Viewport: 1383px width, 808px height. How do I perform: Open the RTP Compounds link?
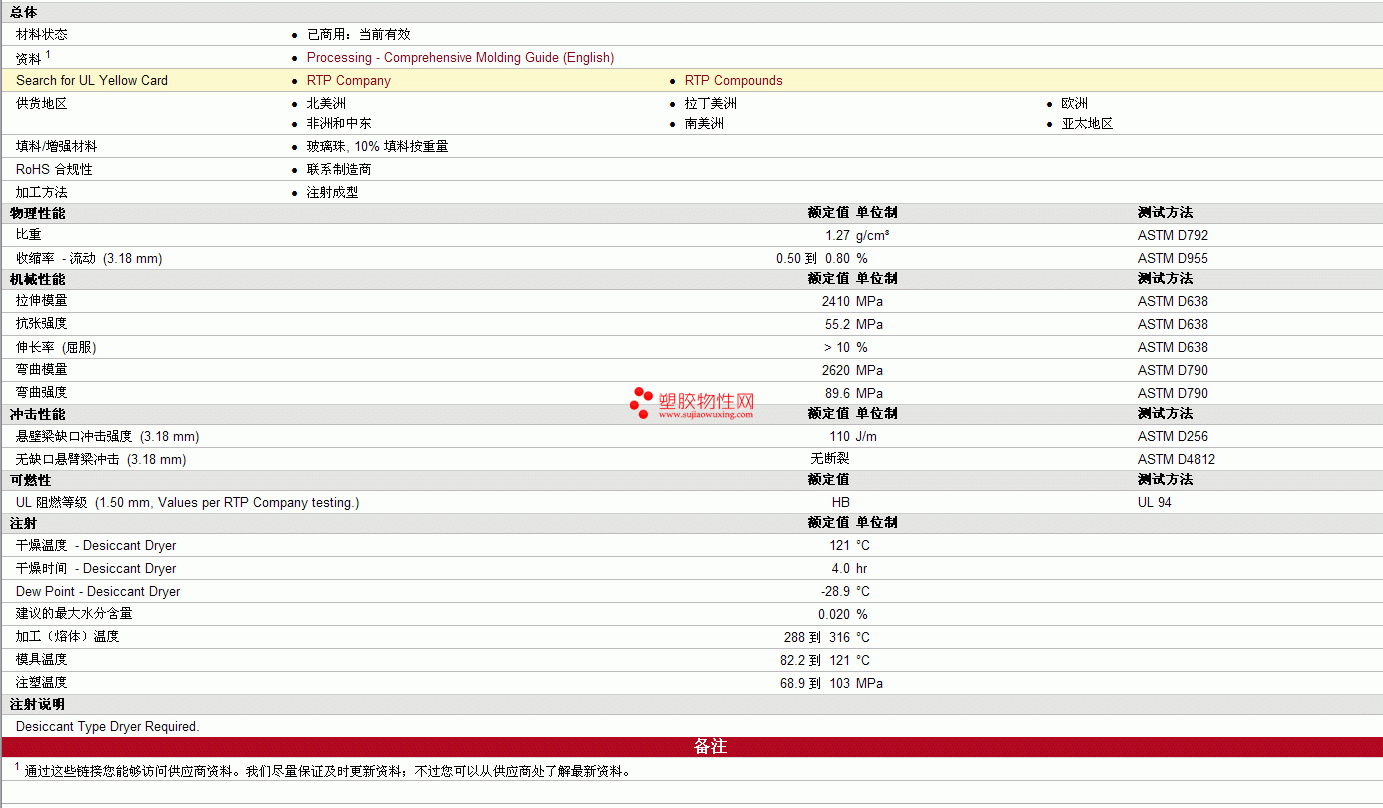[733, 81]
